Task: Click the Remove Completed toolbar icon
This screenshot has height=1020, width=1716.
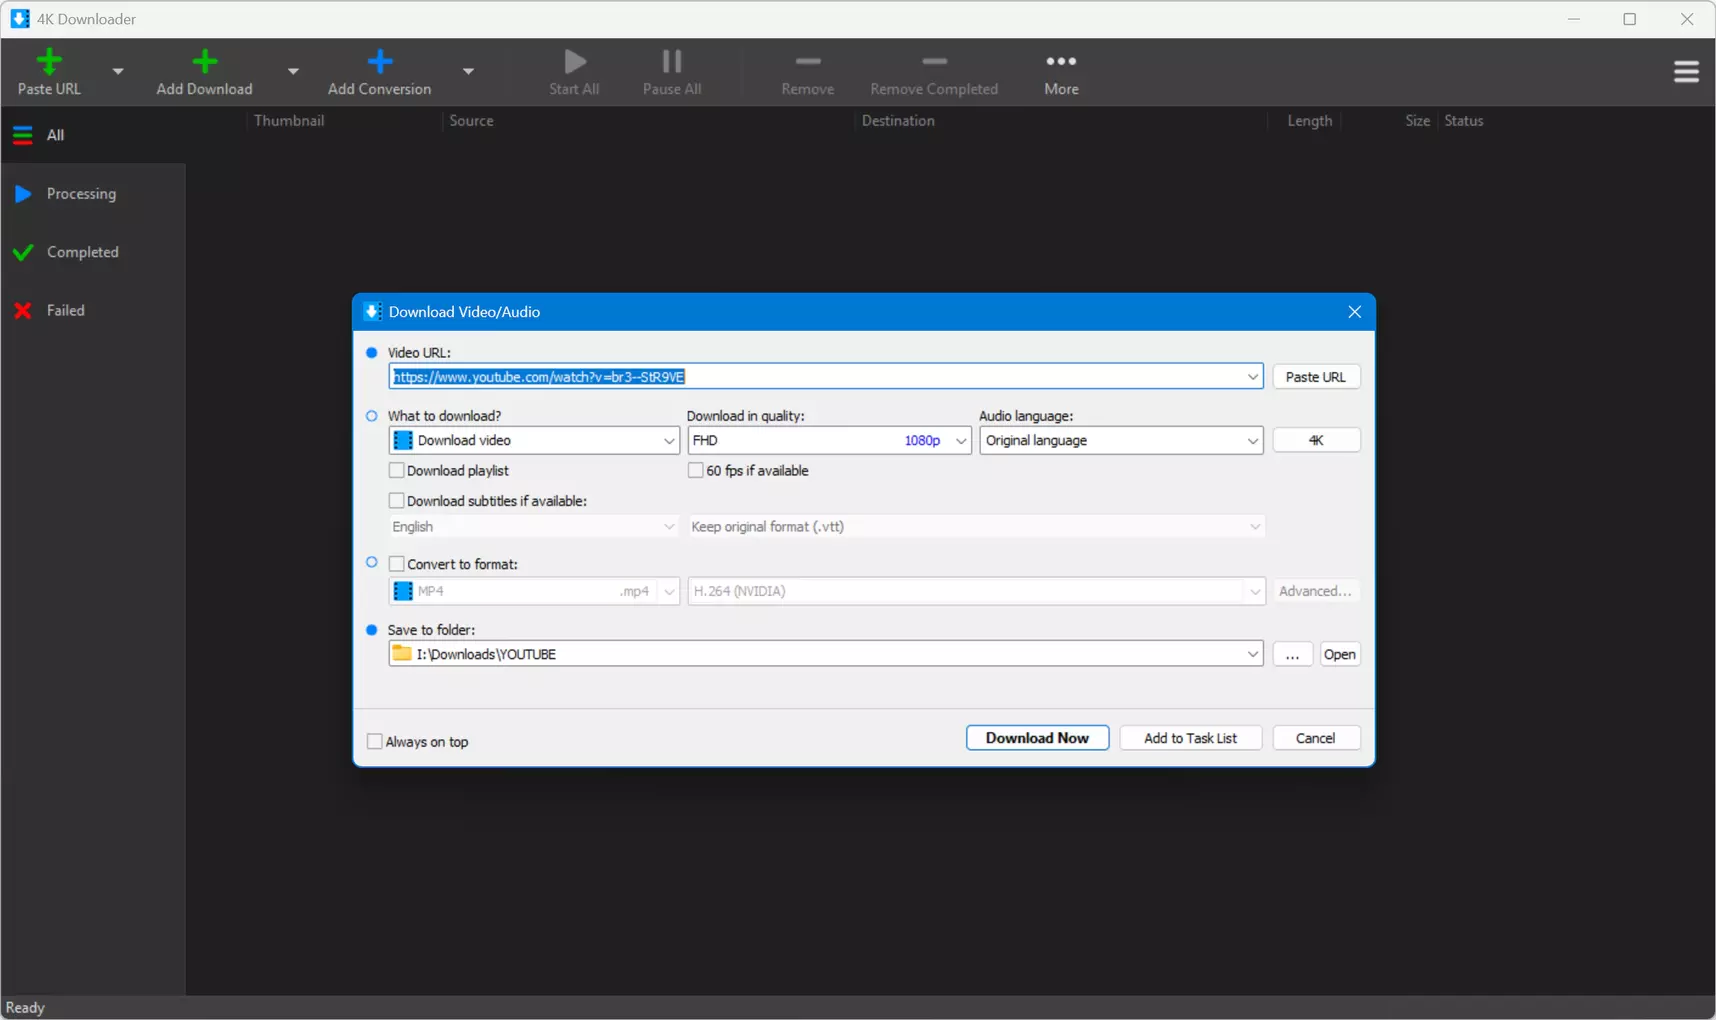Action: click(x=934, y=61)
